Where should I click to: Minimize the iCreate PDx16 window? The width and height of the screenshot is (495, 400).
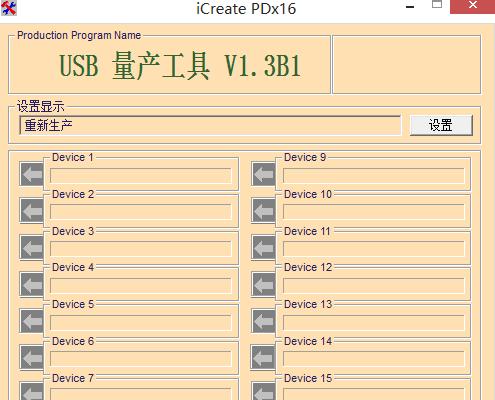[x=410, y=7]
